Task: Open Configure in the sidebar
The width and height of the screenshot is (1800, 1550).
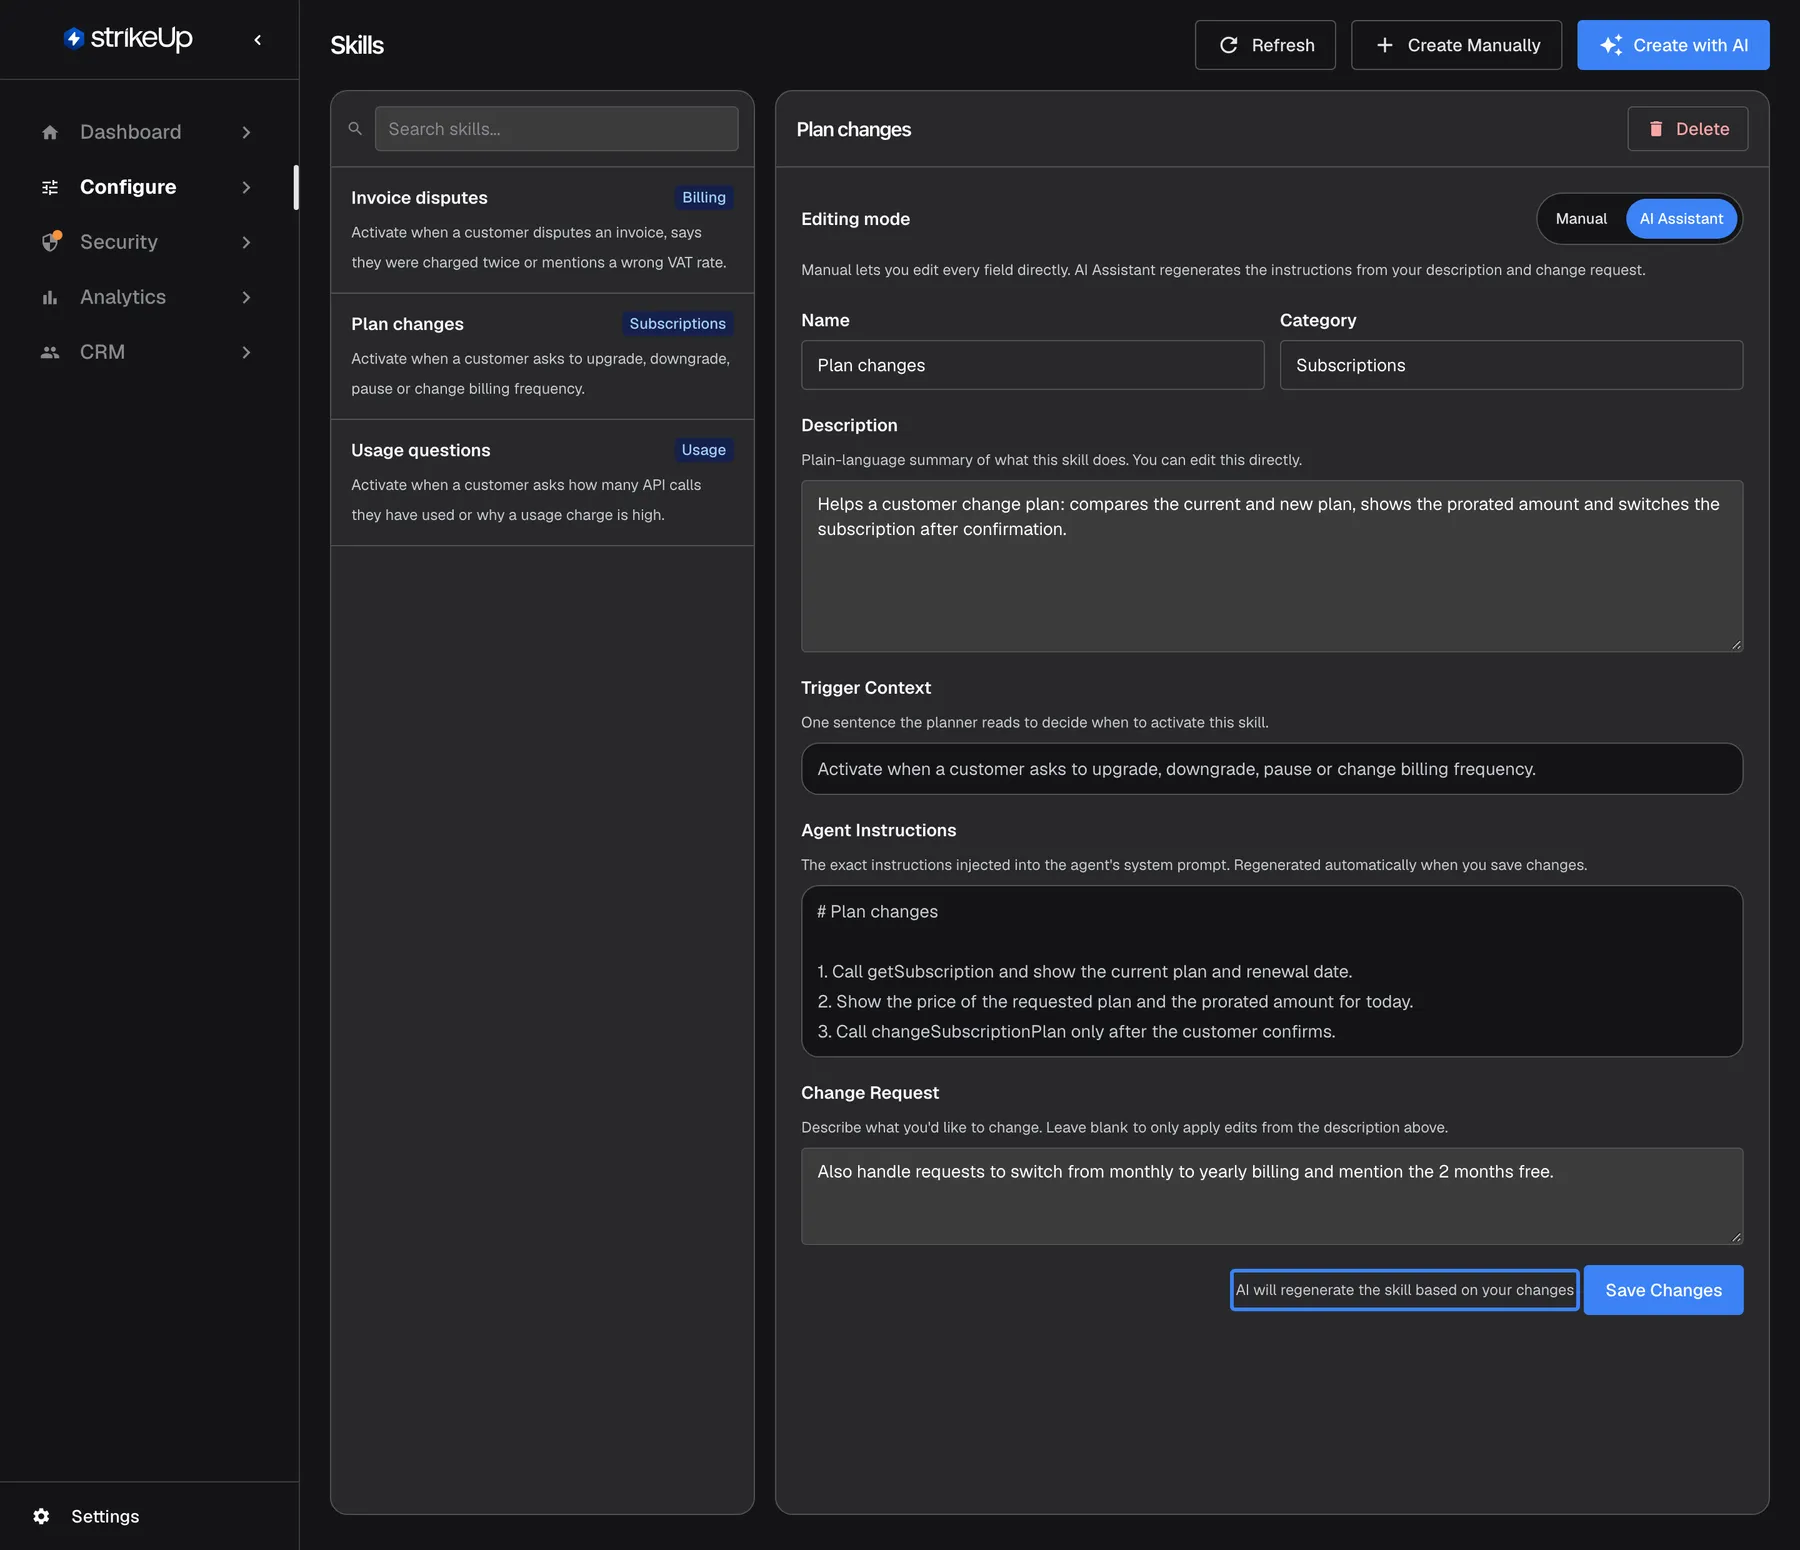Action: [x=148, y=187]
